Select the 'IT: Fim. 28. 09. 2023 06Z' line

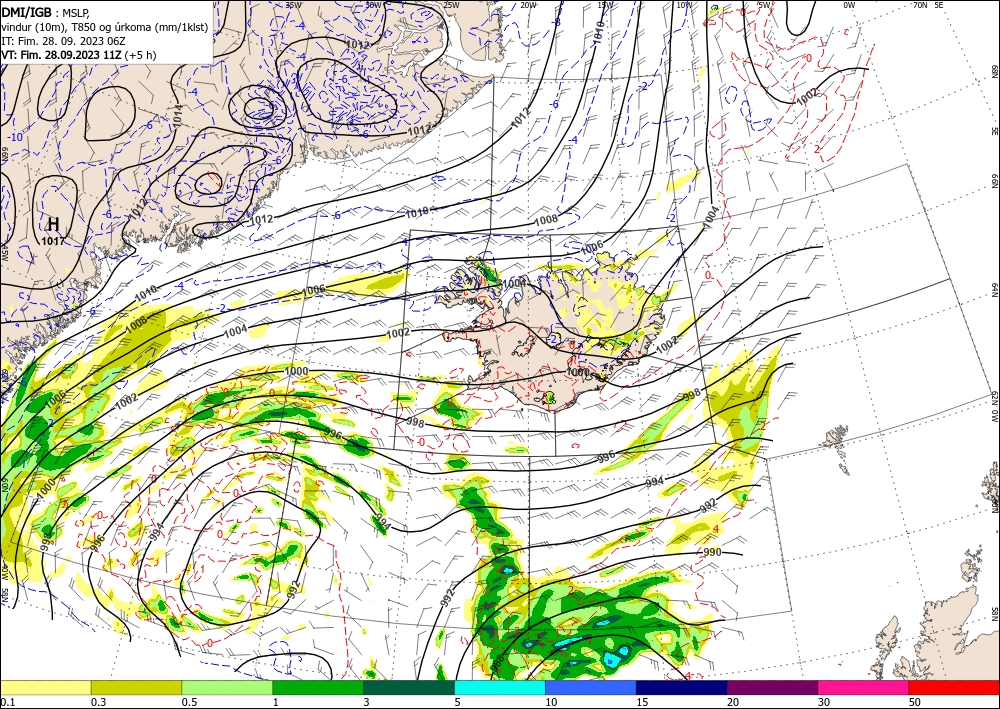pos(63,41)
